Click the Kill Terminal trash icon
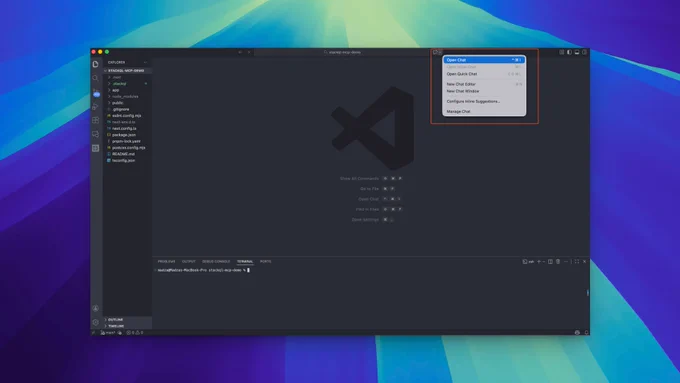 point(558,262)
